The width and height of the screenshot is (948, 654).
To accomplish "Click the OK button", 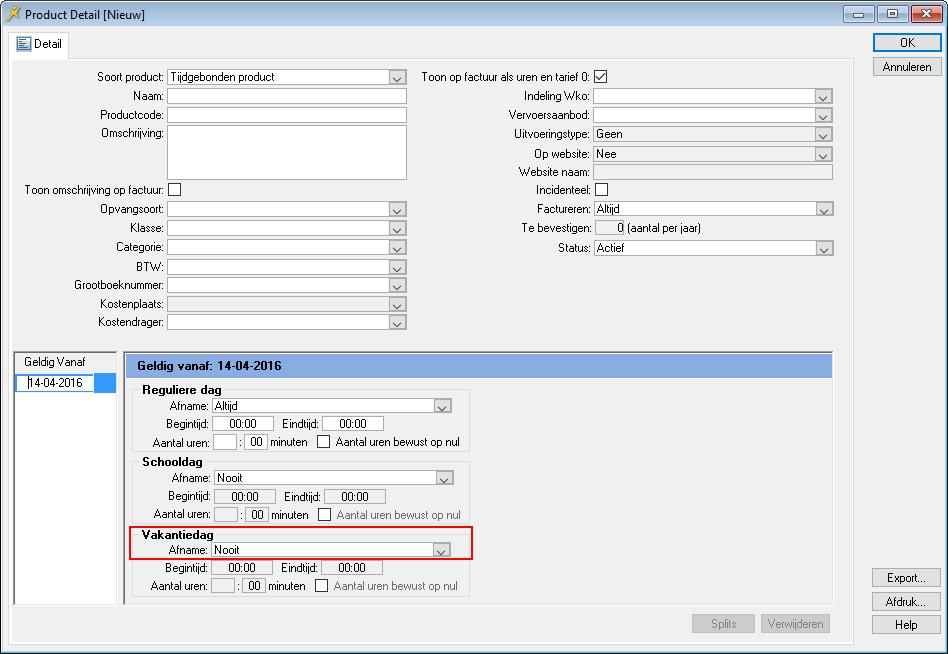I will tap(906, 43).
